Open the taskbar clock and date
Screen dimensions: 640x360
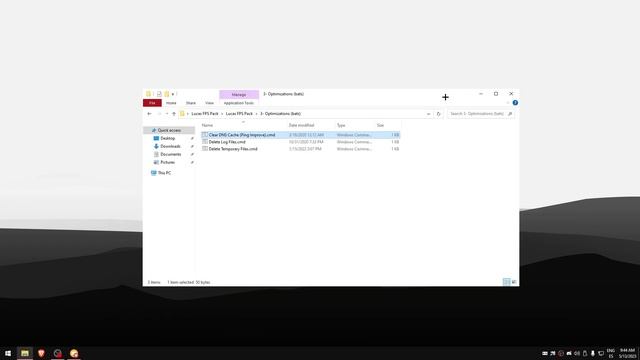point(627,353)
